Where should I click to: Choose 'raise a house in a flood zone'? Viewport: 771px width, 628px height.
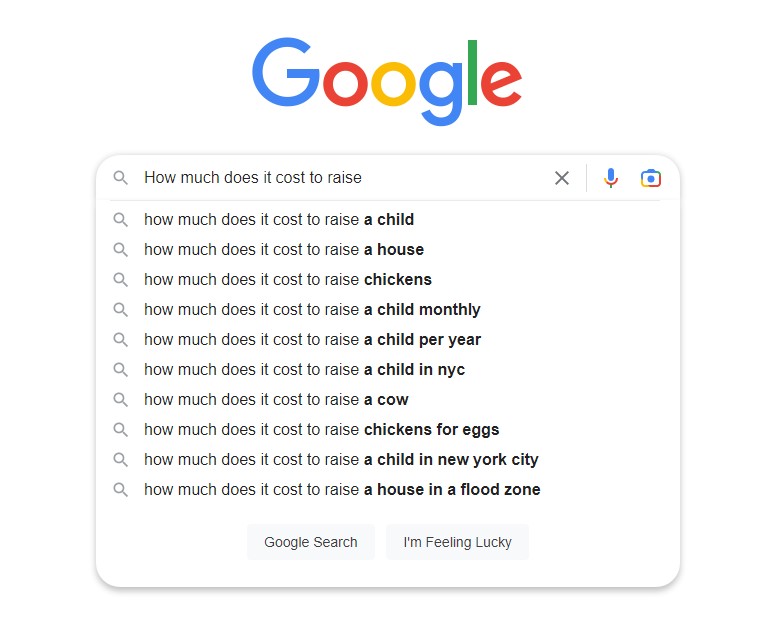click(x=387, y=489)
